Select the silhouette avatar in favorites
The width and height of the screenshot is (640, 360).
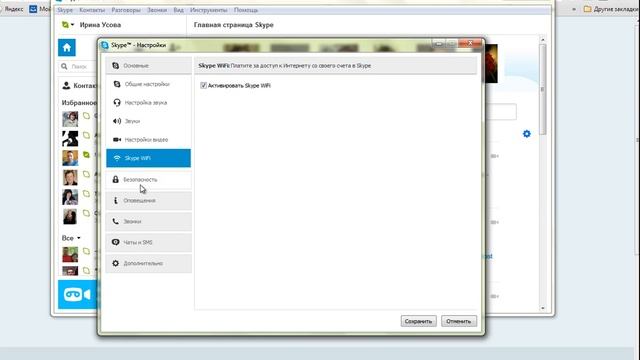pos(70,139)
